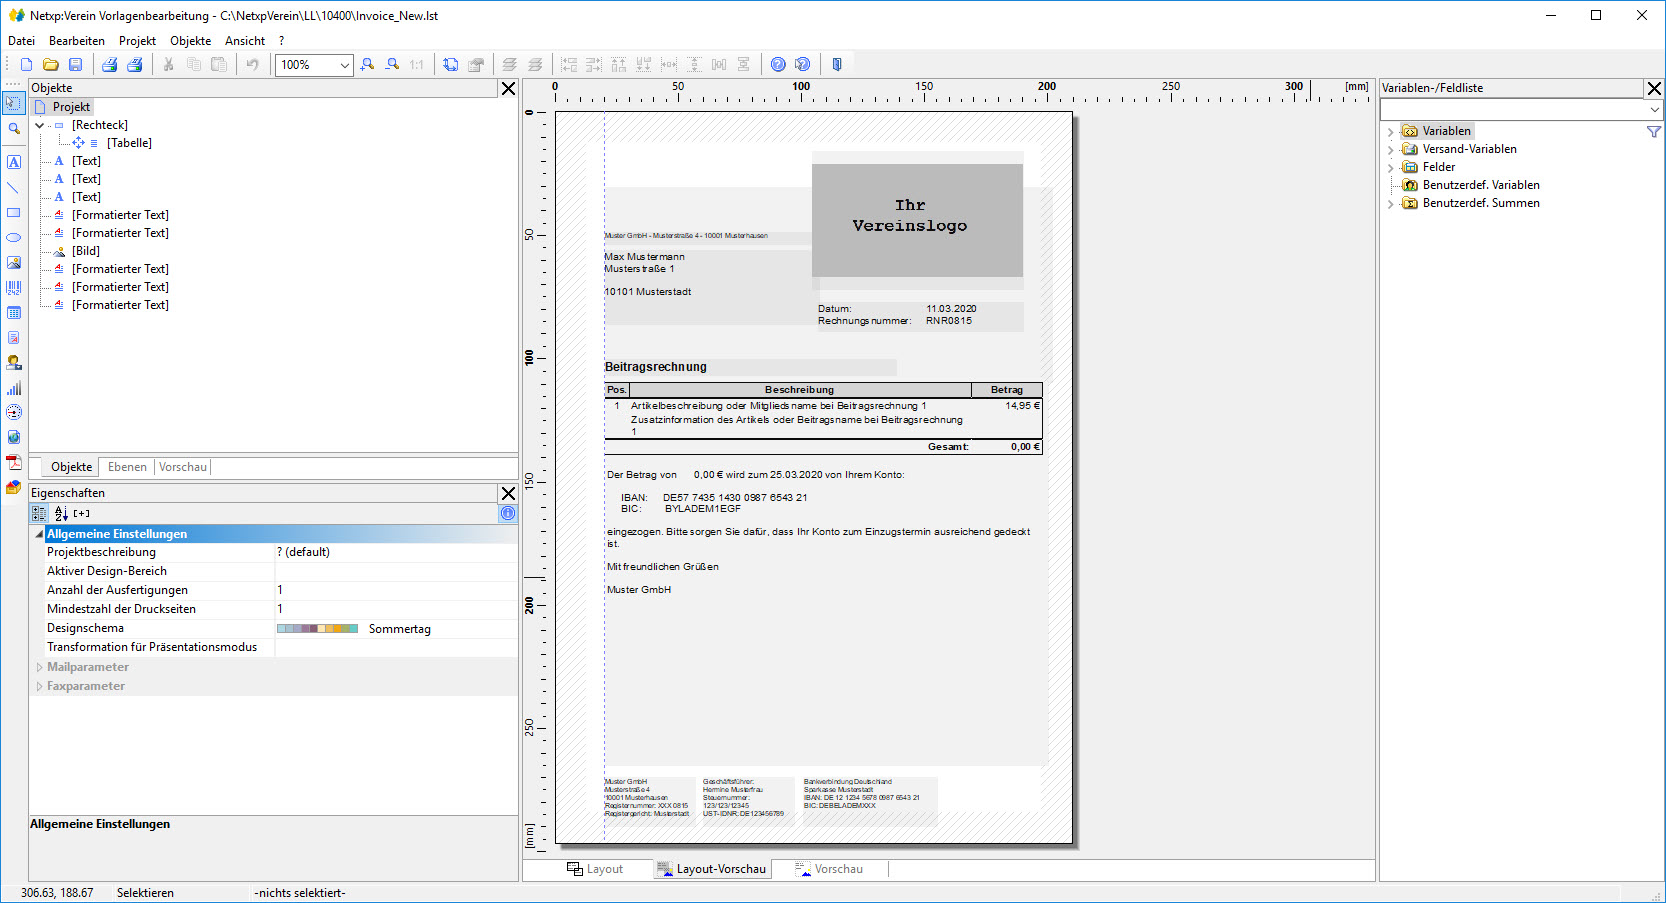Screen dimensions: 1666x903
Task: Collapse the [Rechteck] tree node
Action: click(40, 126)
